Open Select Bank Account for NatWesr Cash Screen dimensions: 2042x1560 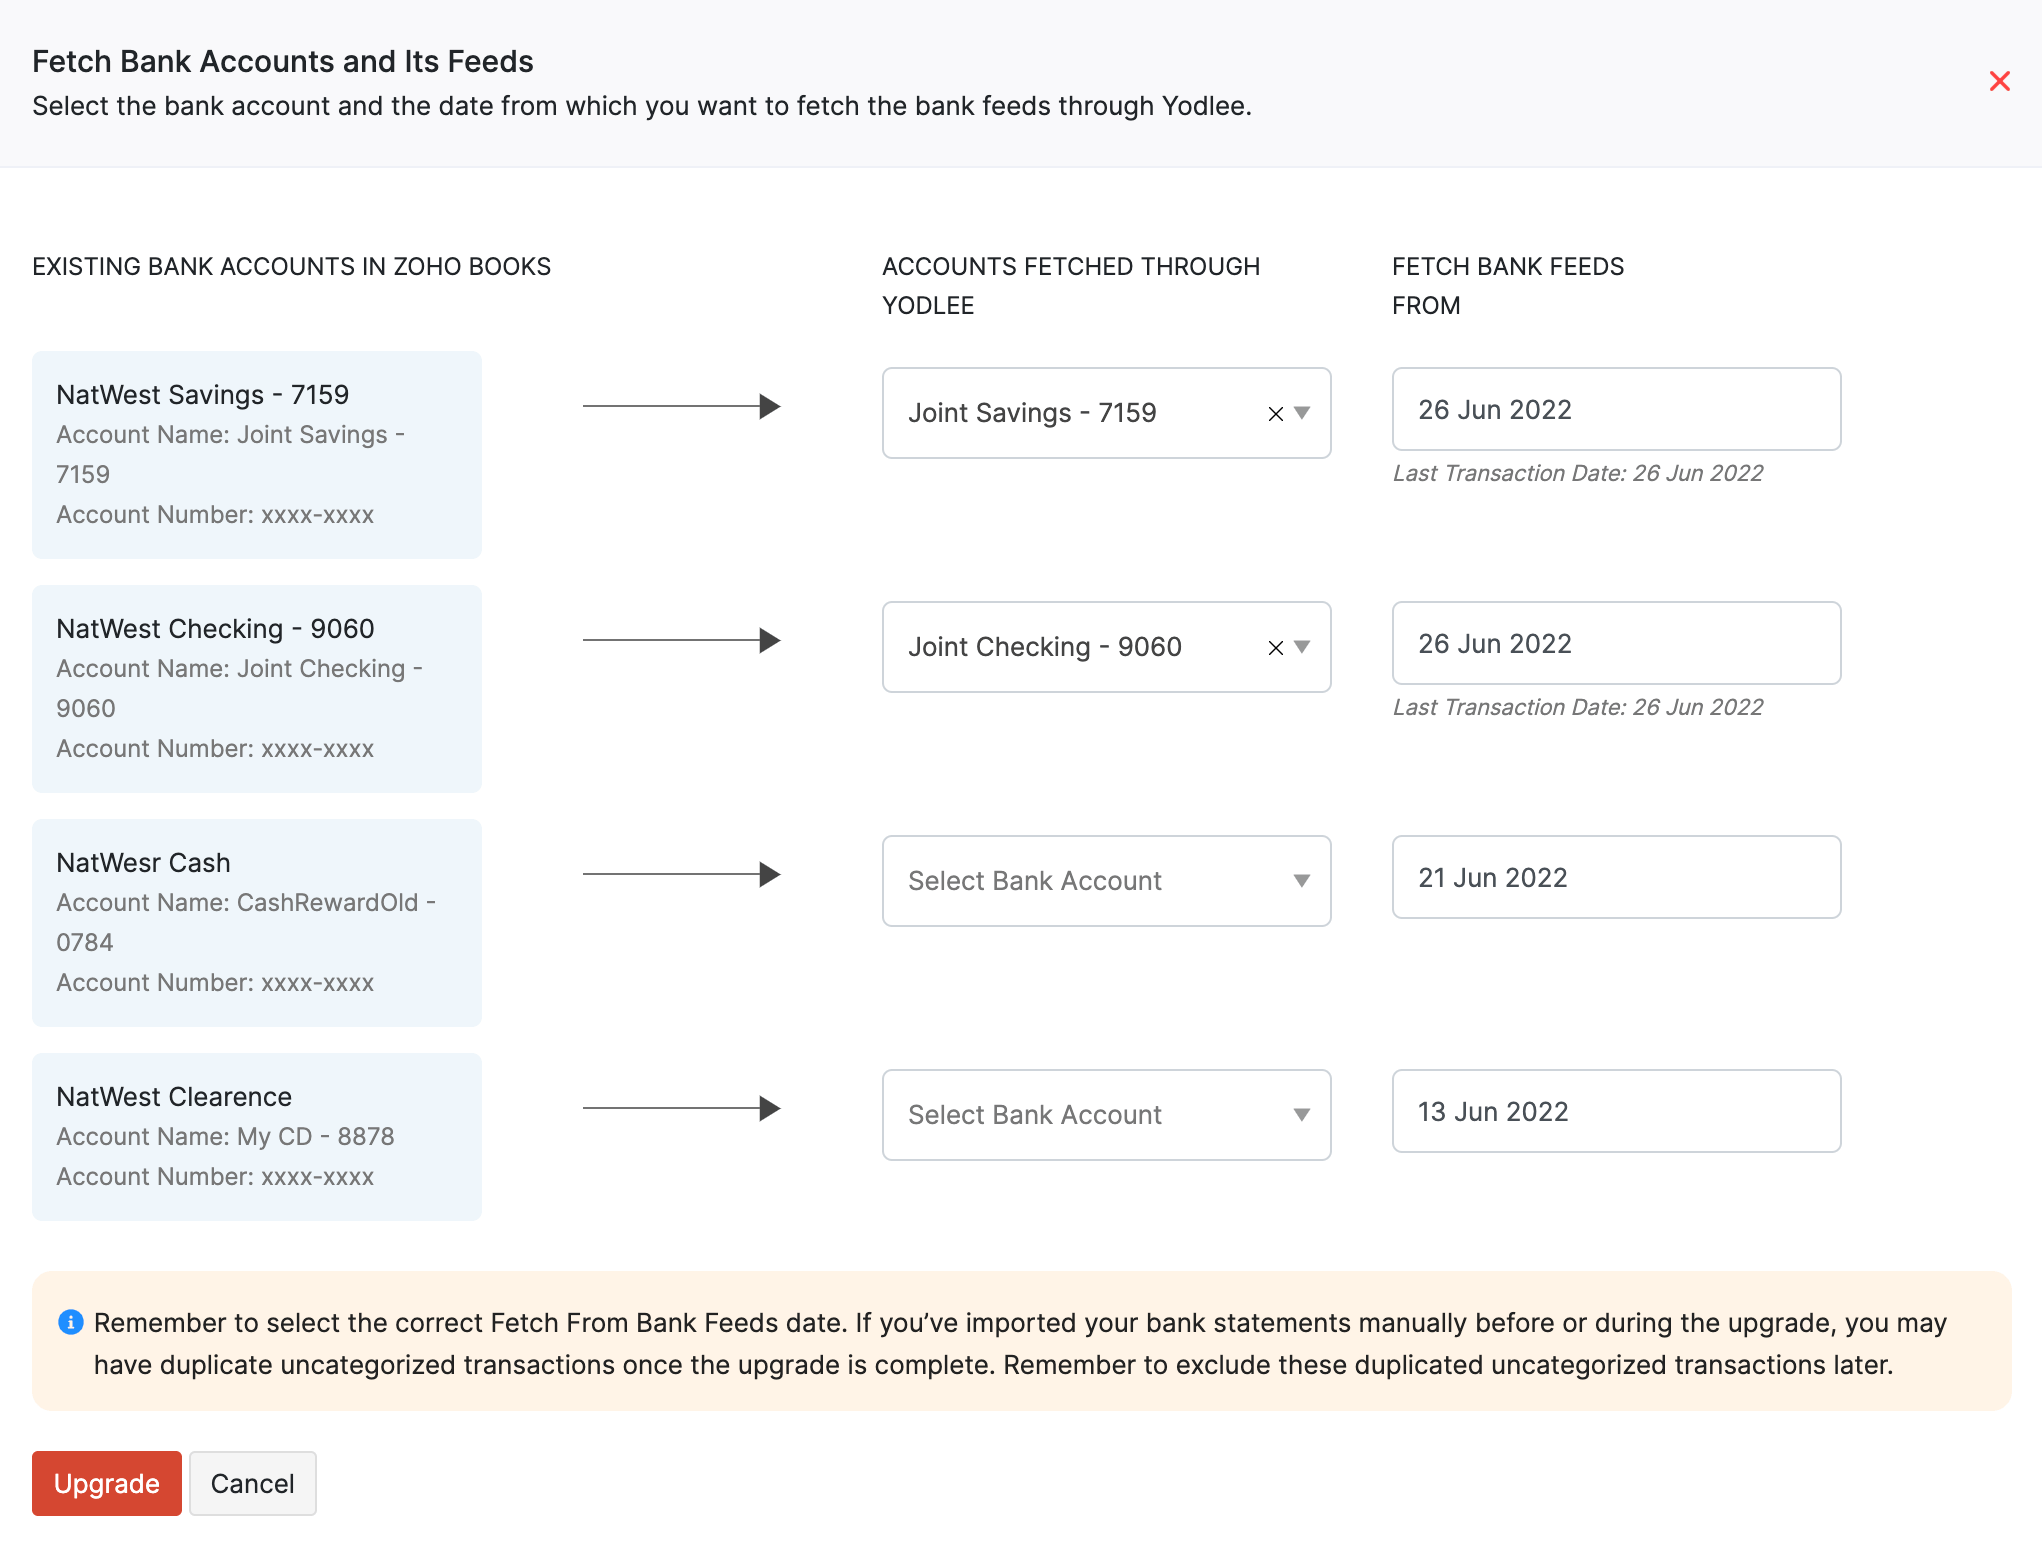1105,881
